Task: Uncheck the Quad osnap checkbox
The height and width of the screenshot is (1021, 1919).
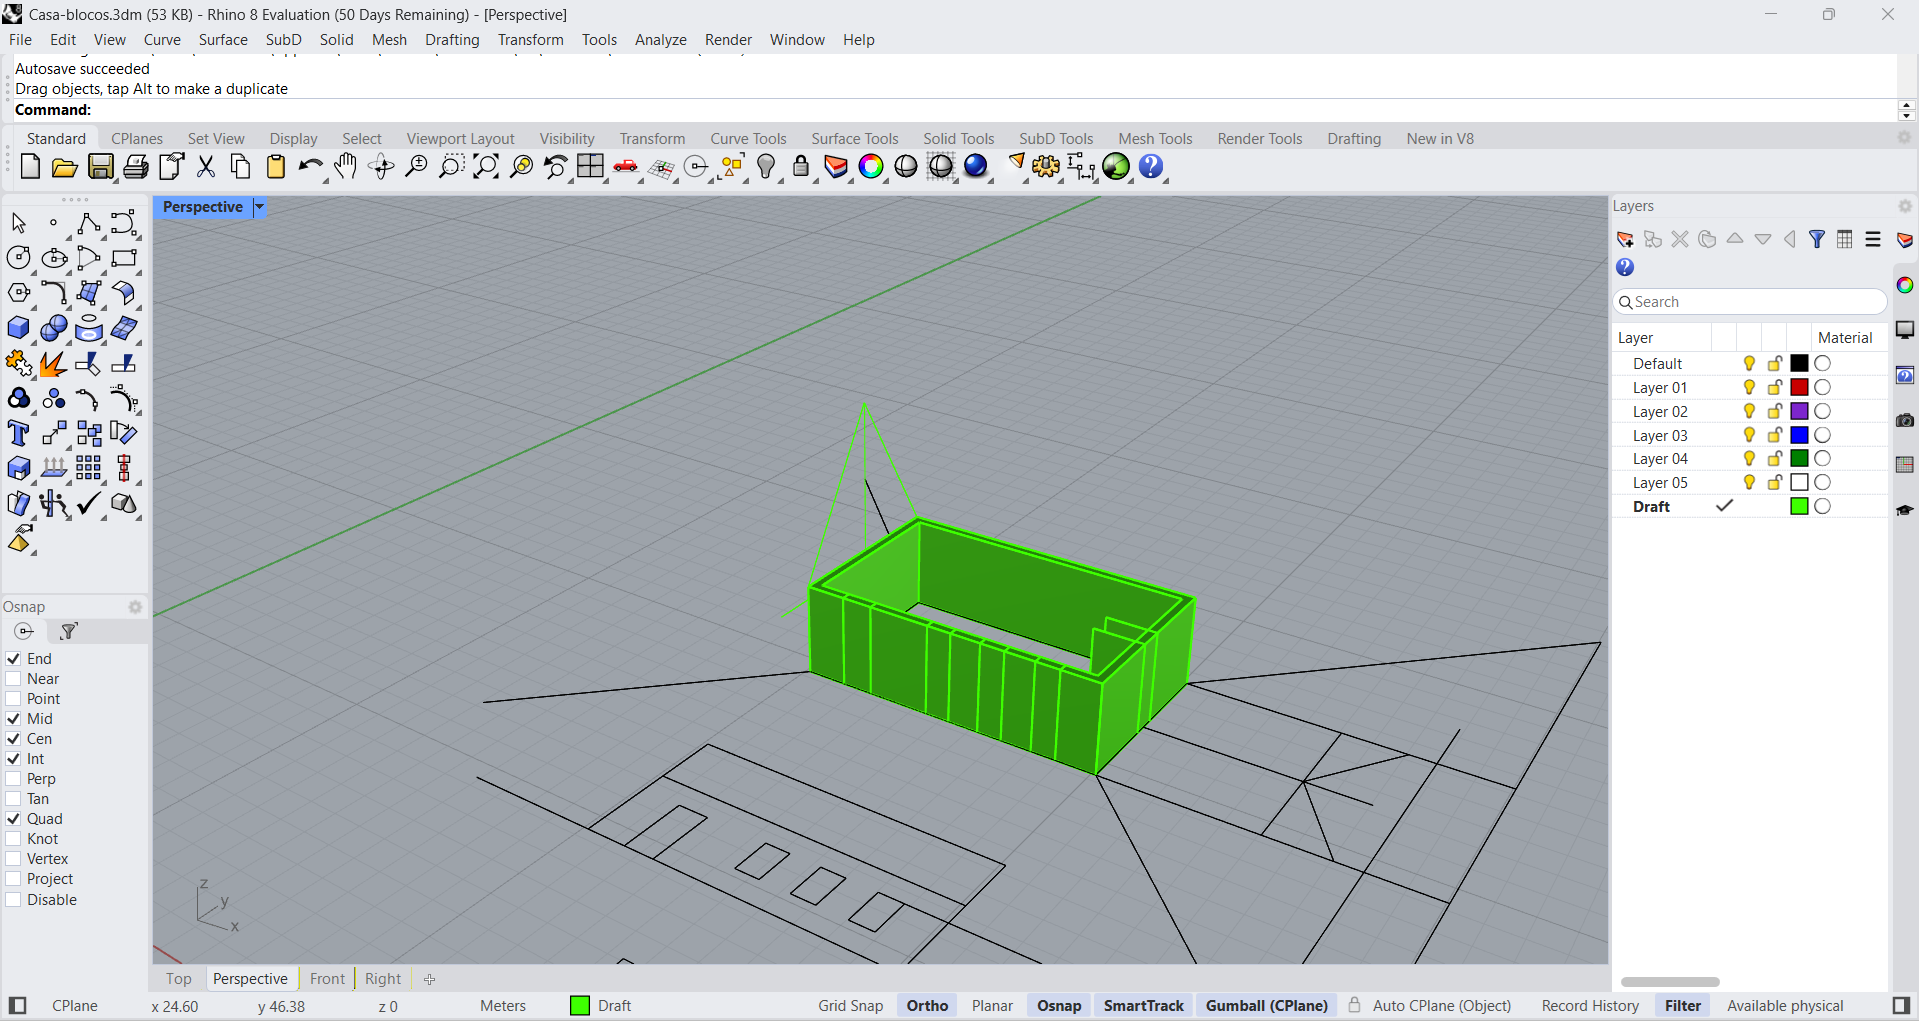Action: tap(14, 819)
